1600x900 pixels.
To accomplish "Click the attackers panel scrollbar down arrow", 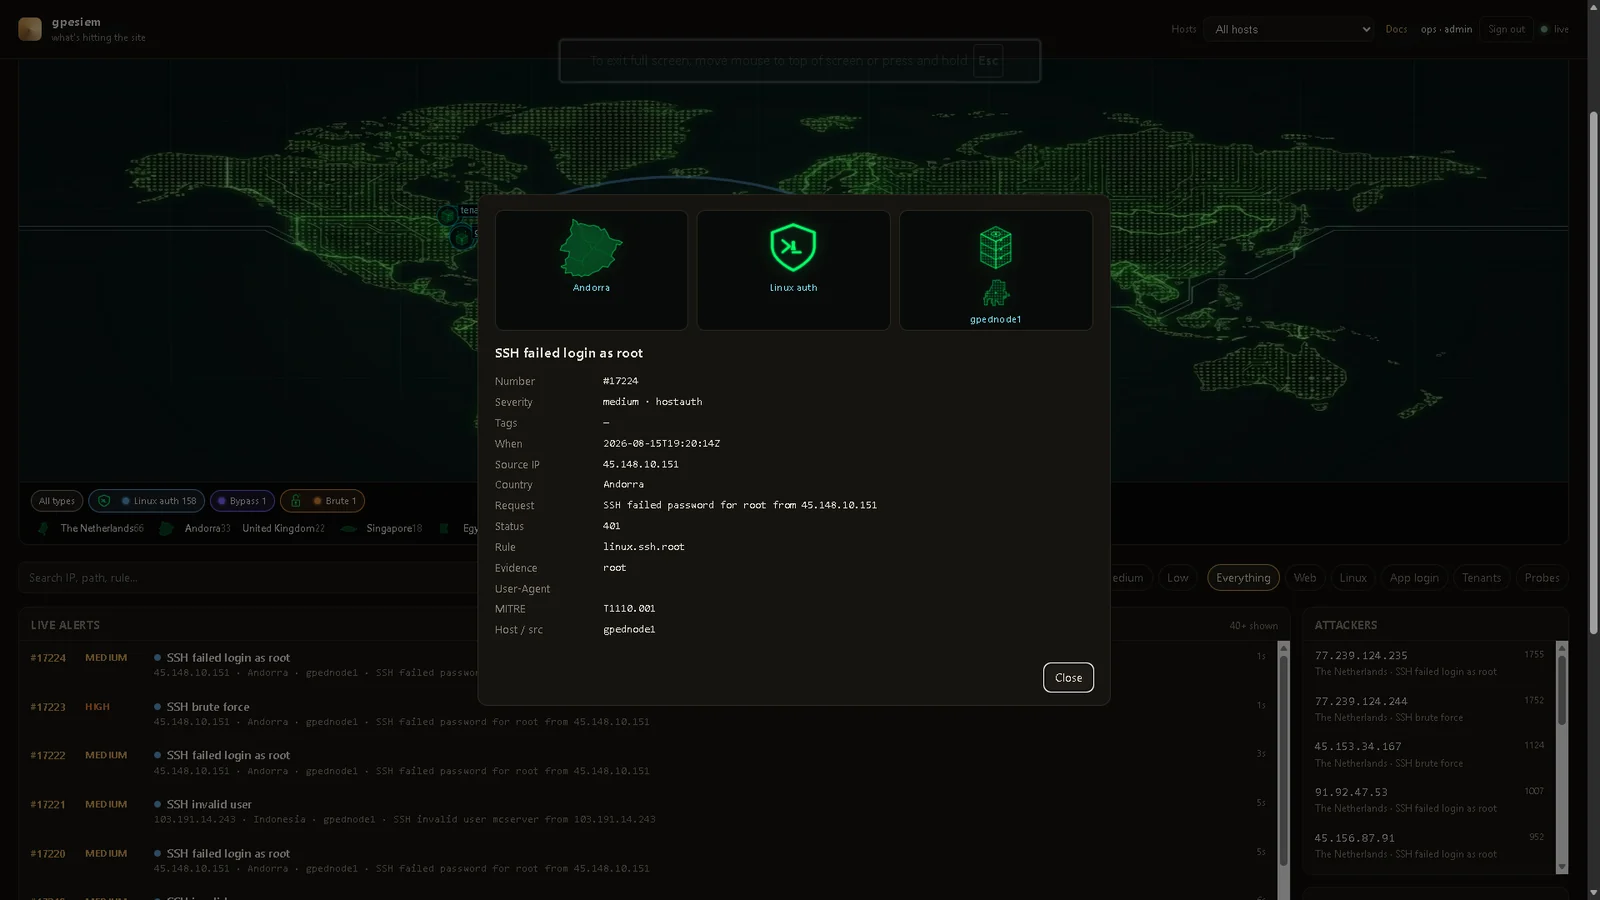I will click(x=1562, y=867).
